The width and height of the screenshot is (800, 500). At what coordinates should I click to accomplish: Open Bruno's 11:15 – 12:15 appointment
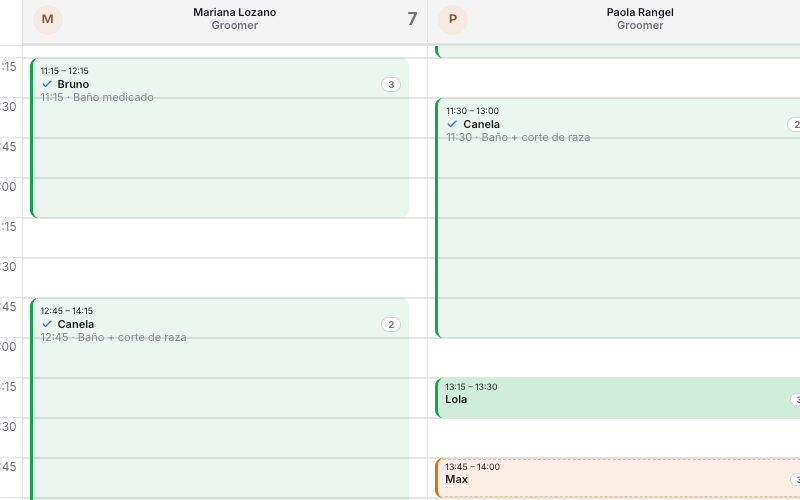219,138
